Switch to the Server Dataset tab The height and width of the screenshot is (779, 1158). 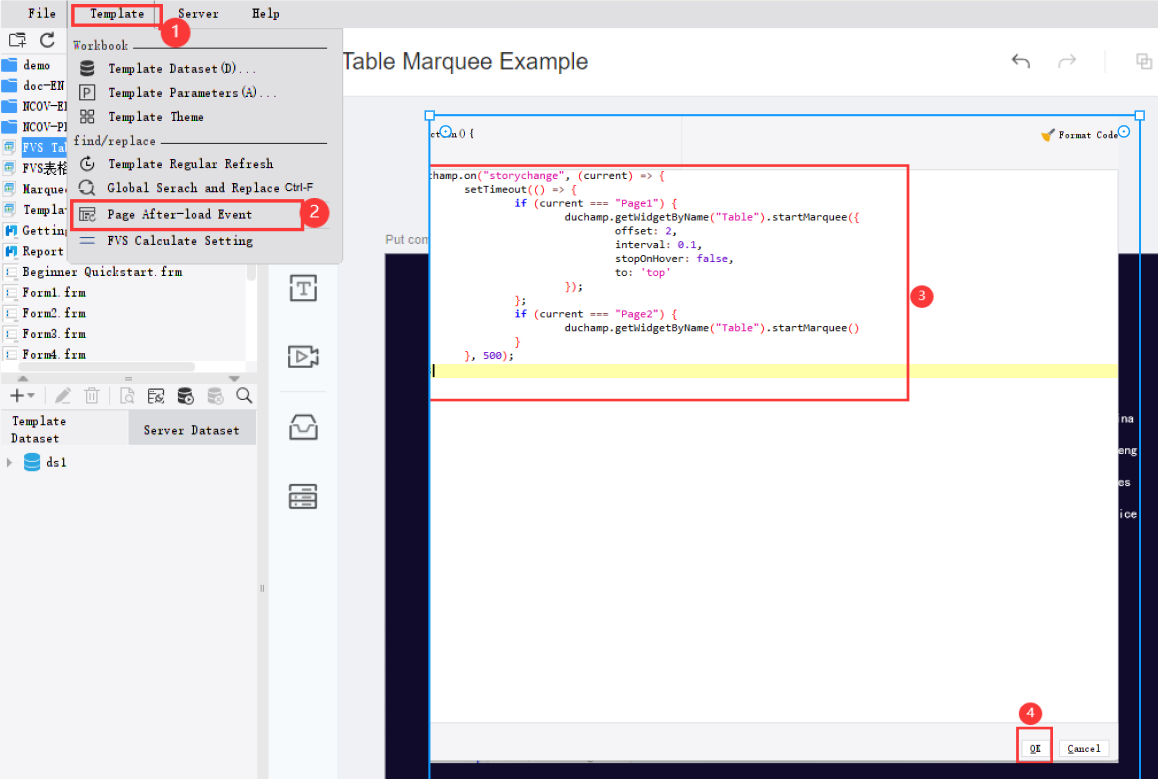point(193,429)
